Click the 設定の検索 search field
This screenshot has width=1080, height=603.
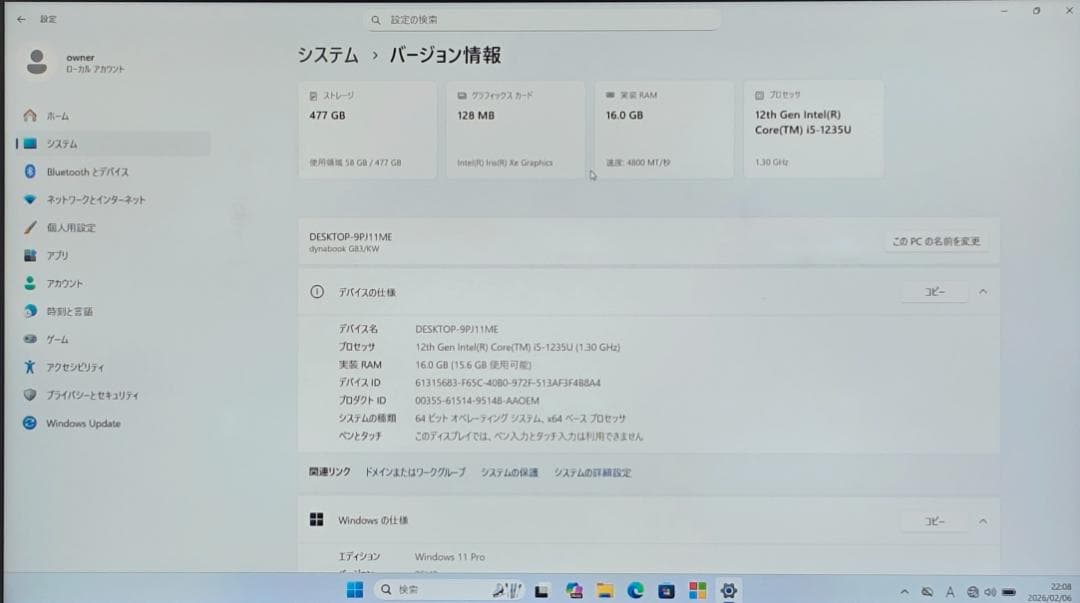pos(543,19)
